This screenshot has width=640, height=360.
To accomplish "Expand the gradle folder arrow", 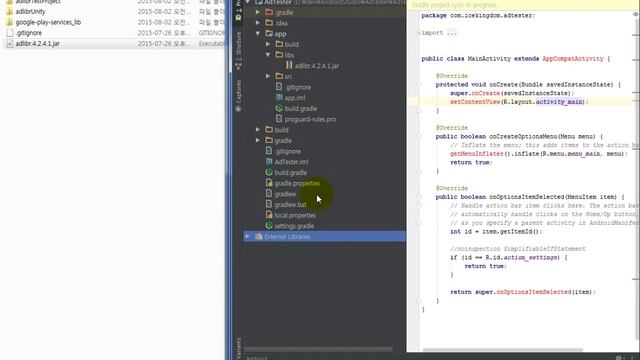I will click(258, 140).
